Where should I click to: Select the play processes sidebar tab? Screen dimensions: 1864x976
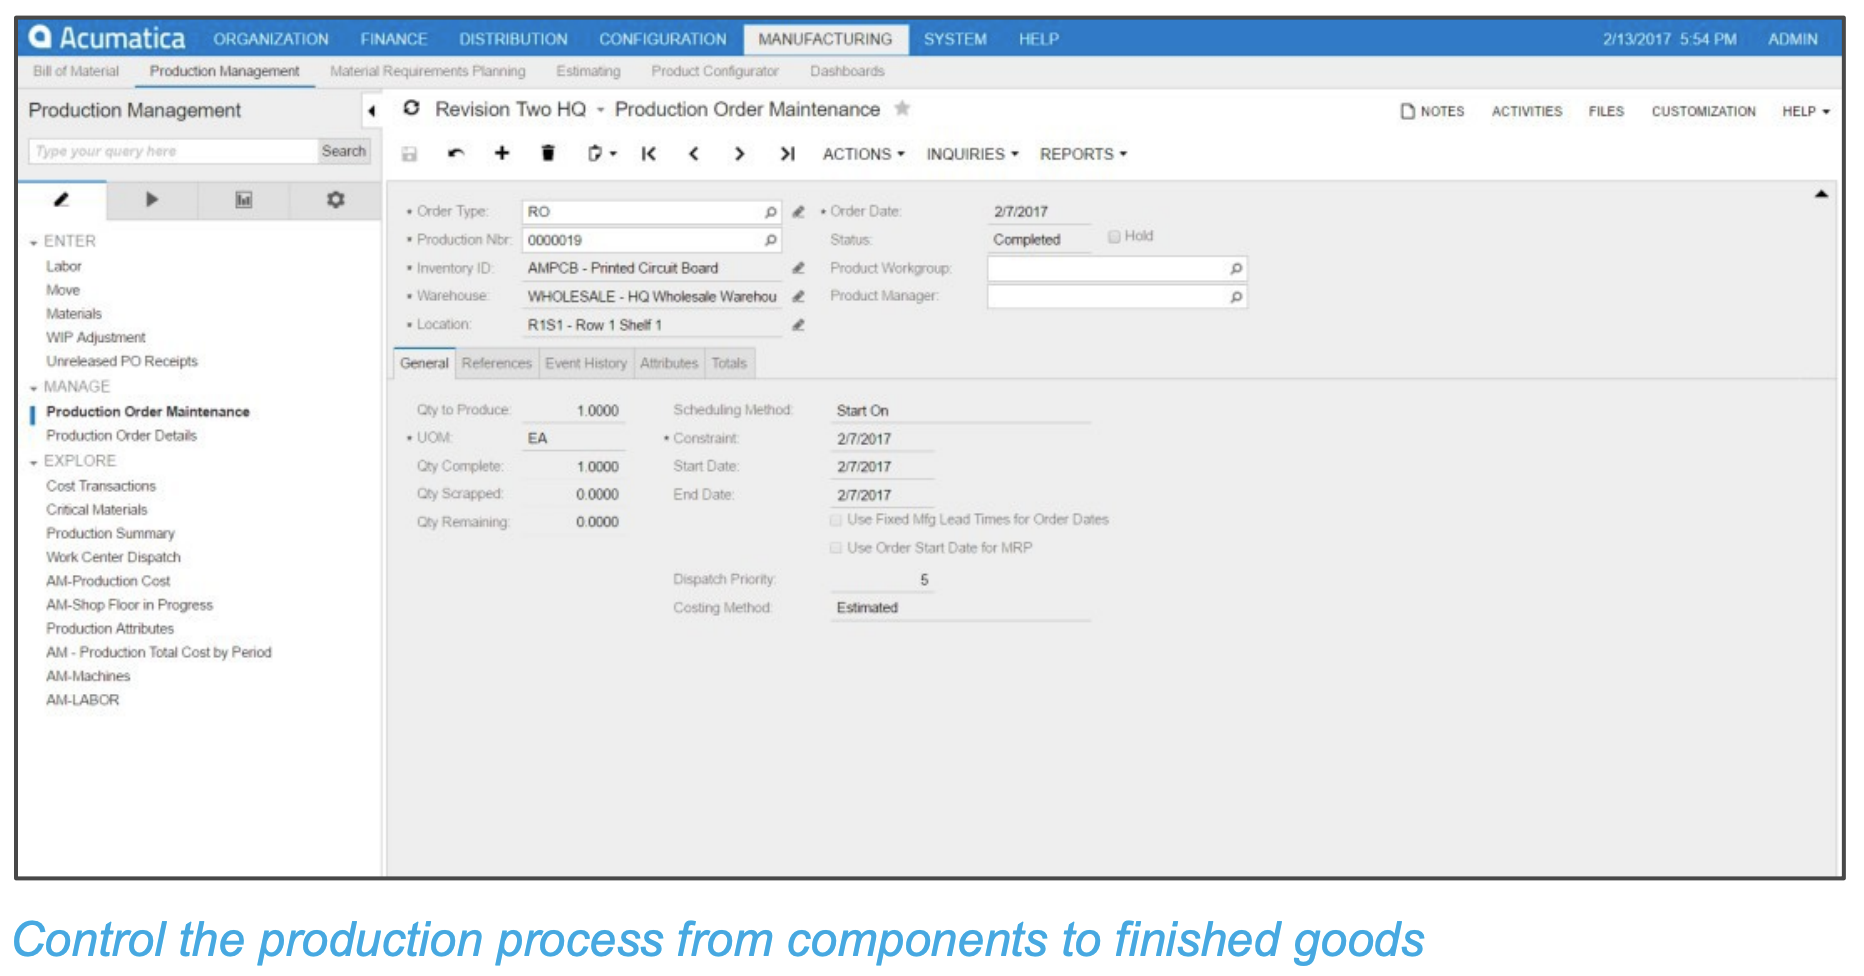tap(152, 200)
